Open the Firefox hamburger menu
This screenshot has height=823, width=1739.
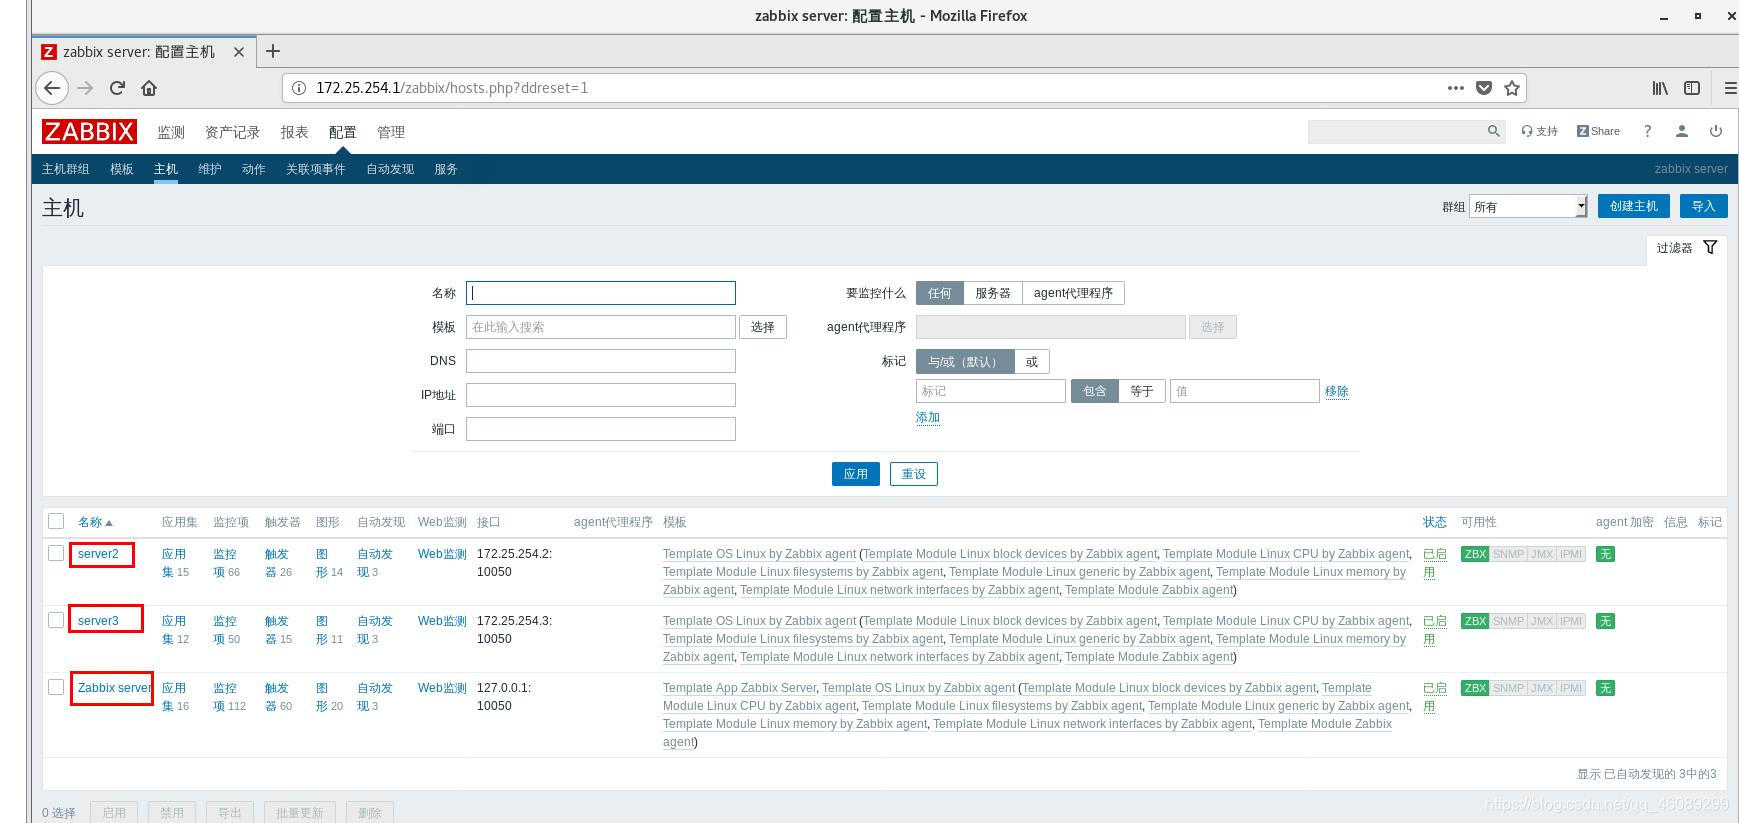click(x=1730, y=88)
